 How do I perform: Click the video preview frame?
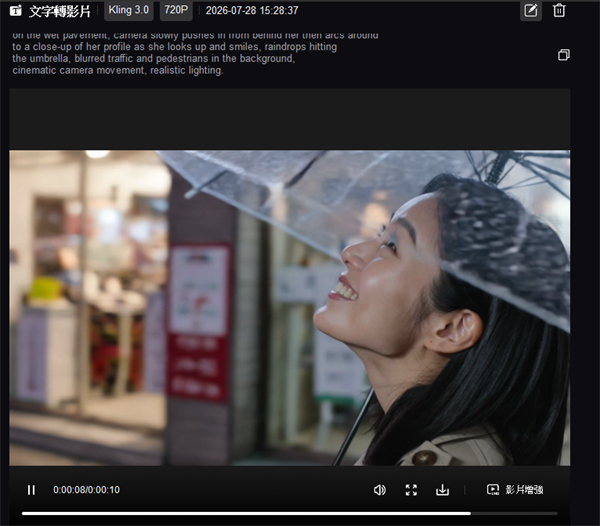click(x=290, y=308)
